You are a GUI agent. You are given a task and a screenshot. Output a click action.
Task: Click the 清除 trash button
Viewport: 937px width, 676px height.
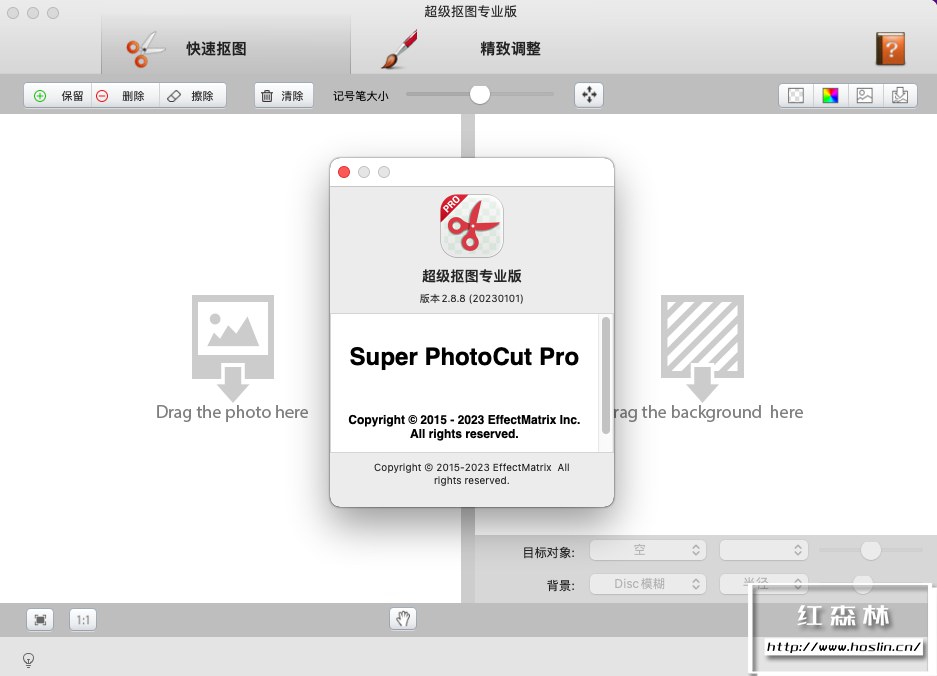pyautogui.click(x=284, y=96)
